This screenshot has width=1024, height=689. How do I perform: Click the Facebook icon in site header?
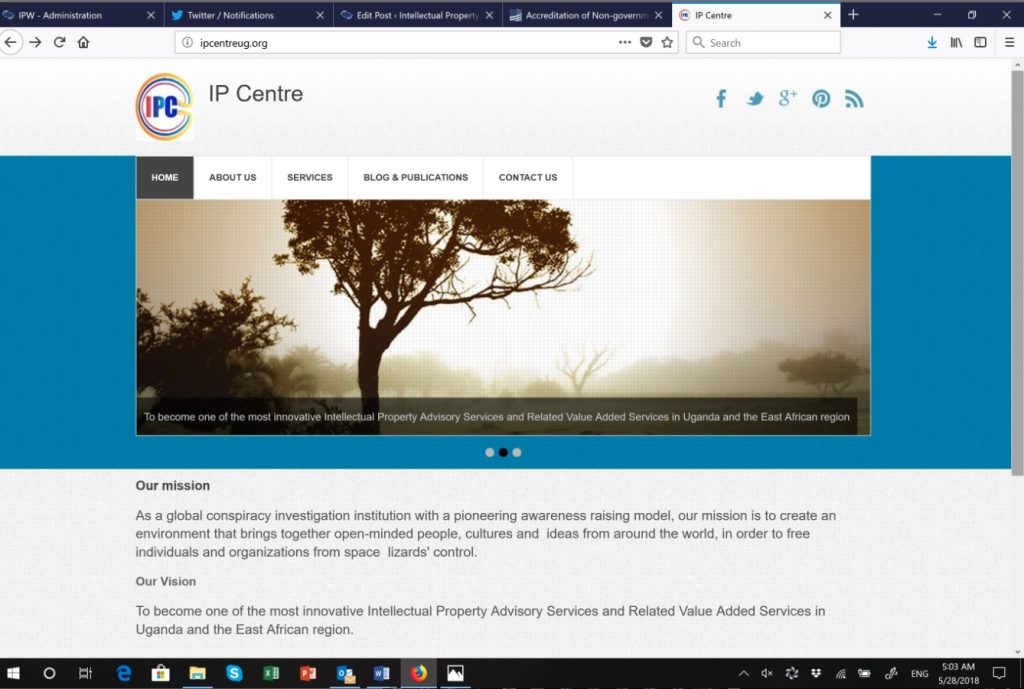[721, 98]
